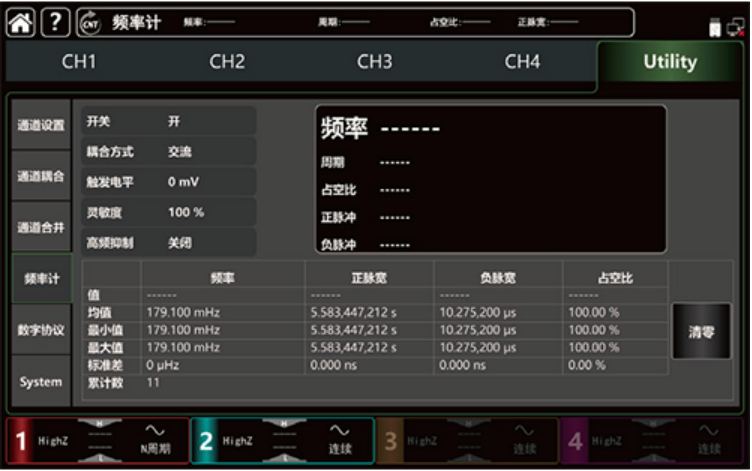Click the network connection status icon

[x=736, y=27]
